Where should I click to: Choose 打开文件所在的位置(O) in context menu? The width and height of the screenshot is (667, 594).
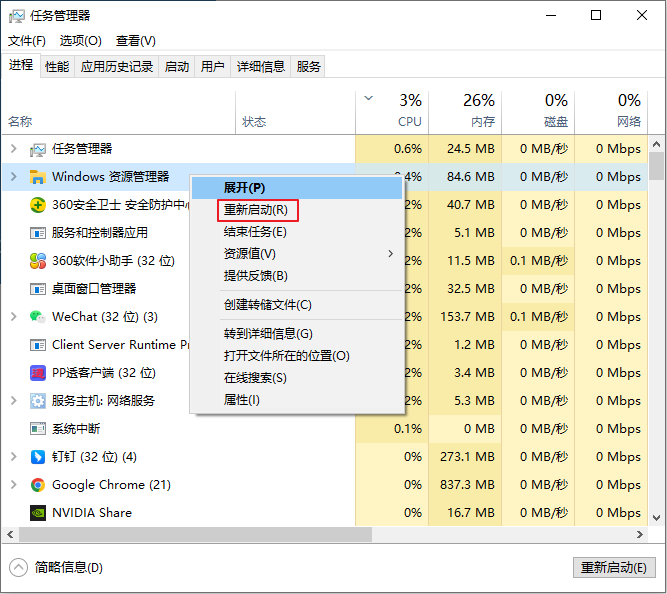point(297,356)
